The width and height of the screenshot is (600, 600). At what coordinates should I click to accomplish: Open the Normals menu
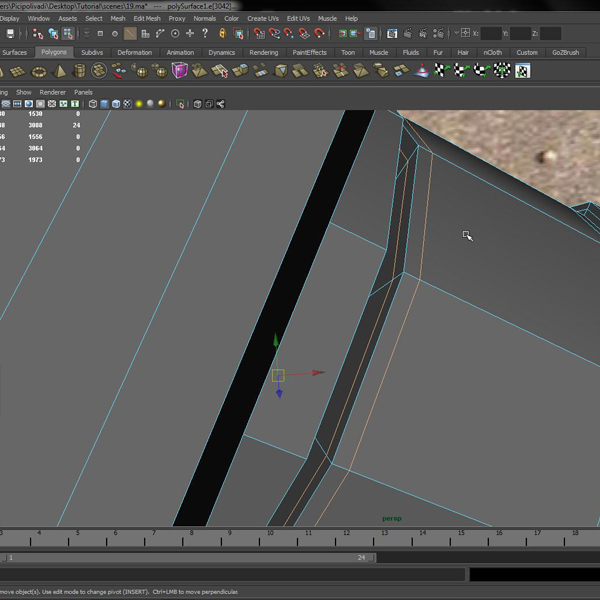[x=204, y=18]
